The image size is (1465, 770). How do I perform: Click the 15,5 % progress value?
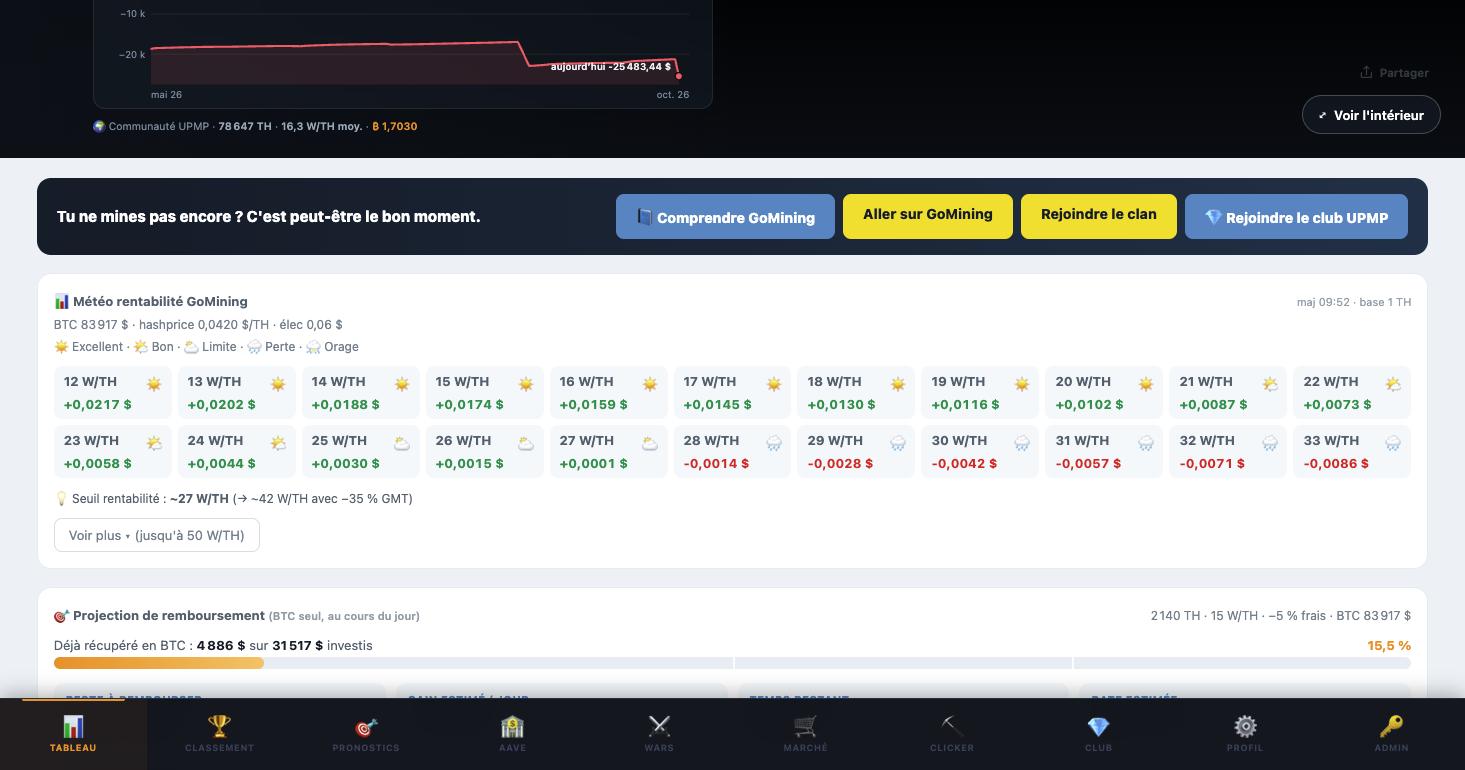point(1389,646)
